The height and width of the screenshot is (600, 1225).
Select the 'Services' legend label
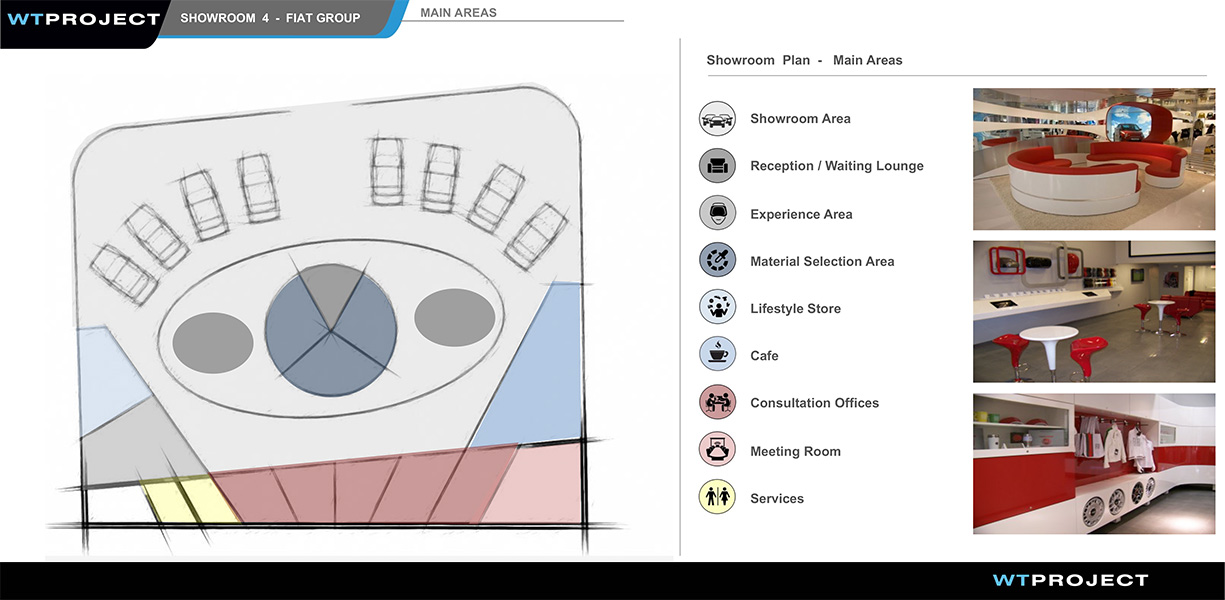[777, 498]
